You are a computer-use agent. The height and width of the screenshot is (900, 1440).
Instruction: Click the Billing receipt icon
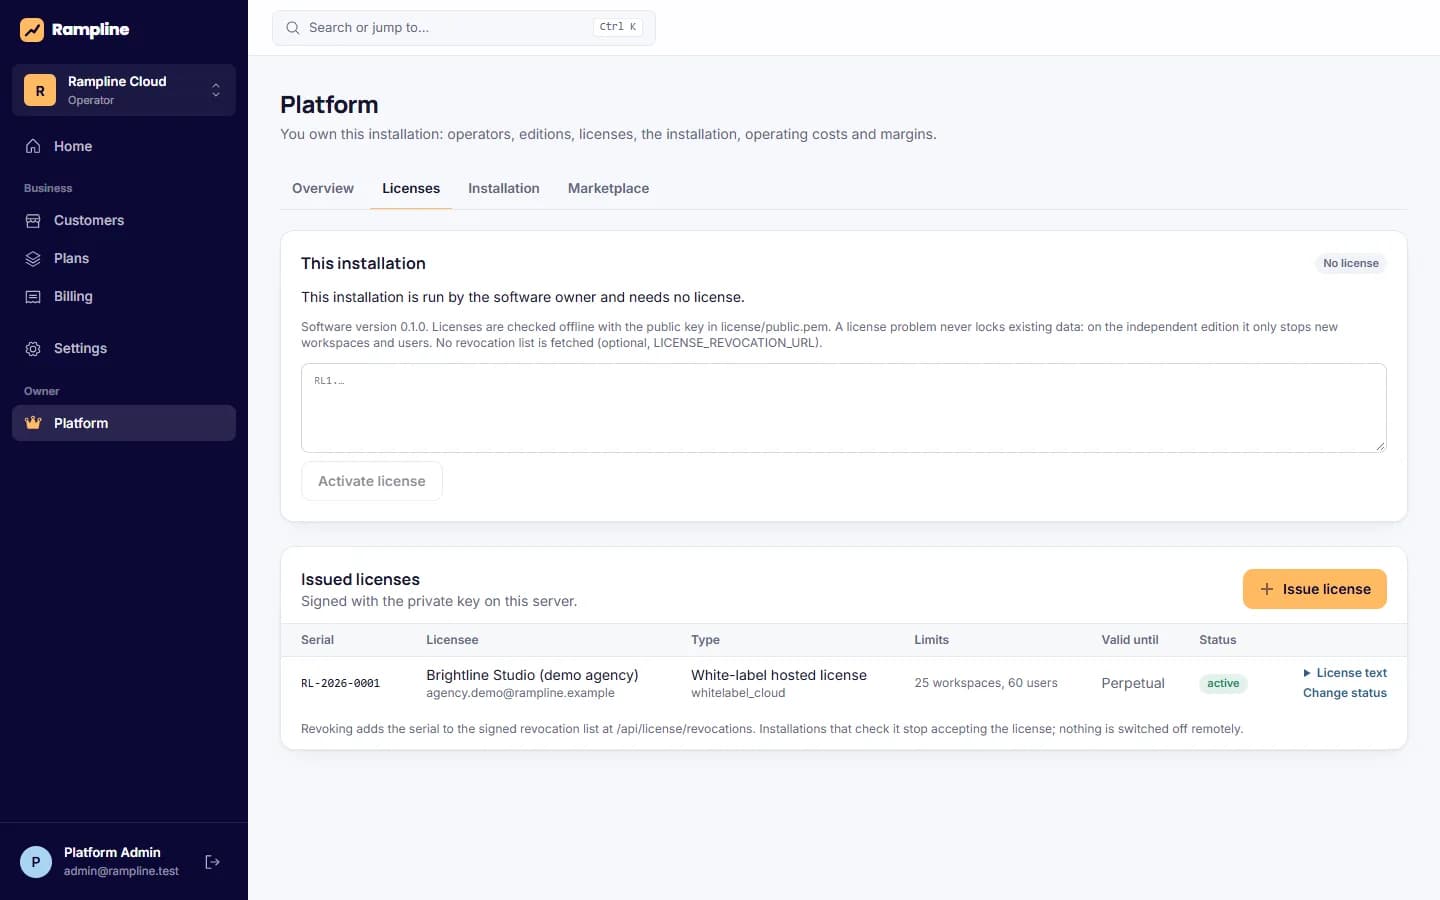pos(33,296)
